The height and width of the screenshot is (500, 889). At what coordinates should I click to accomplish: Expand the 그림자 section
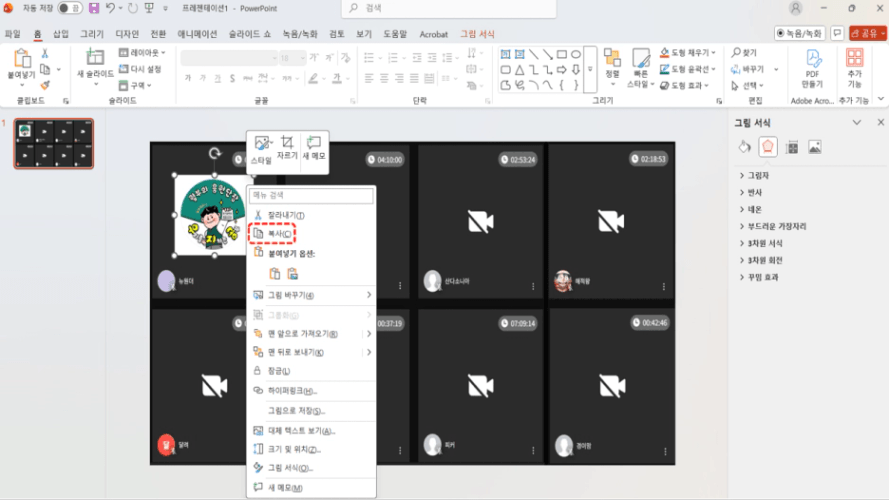tap(755, 176)
